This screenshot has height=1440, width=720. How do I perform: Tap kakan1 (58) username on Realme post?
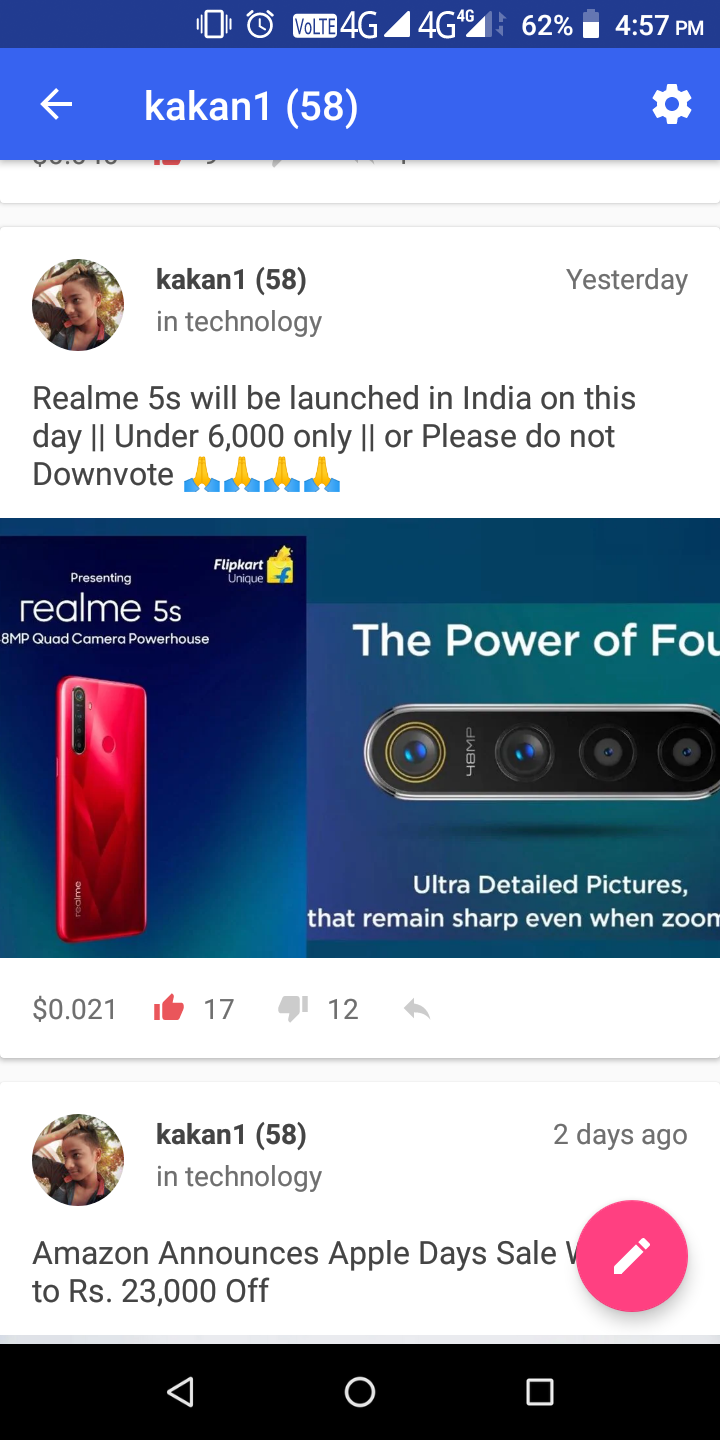pyautogui.click(x=231, y=280)
